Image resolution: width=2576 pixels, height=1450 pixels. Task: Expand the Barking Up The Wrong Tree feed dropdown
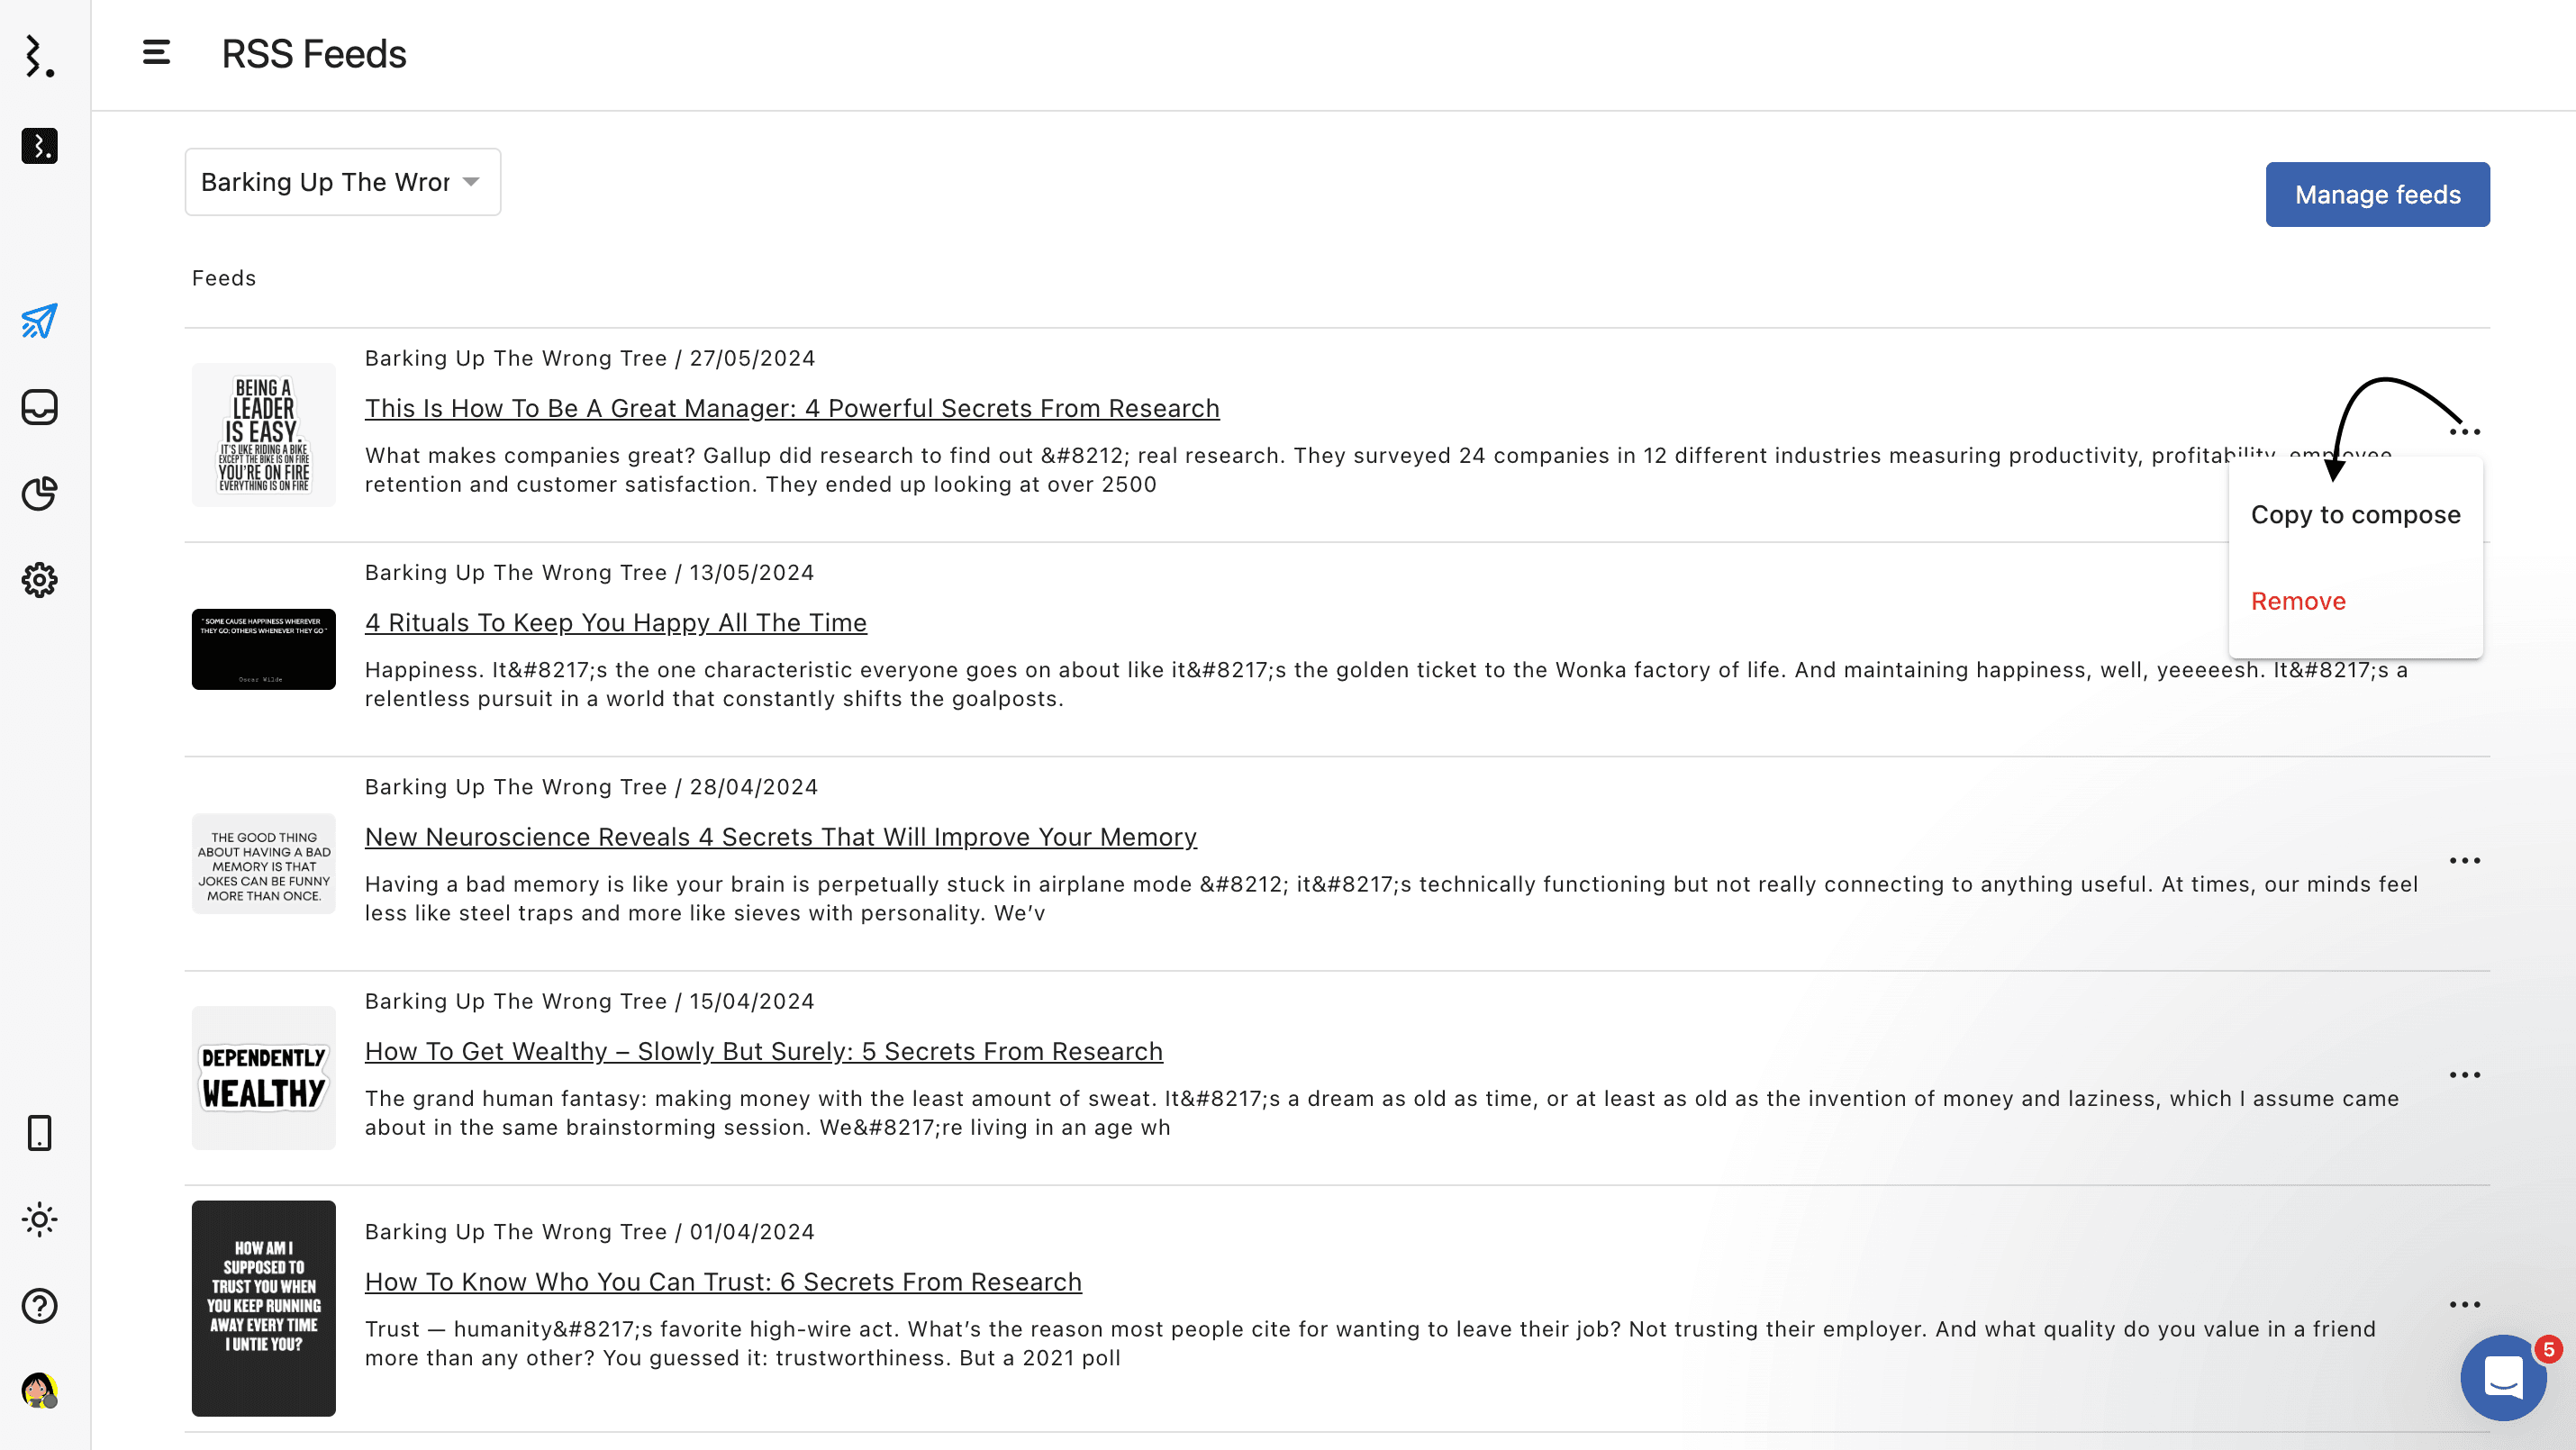342,182
